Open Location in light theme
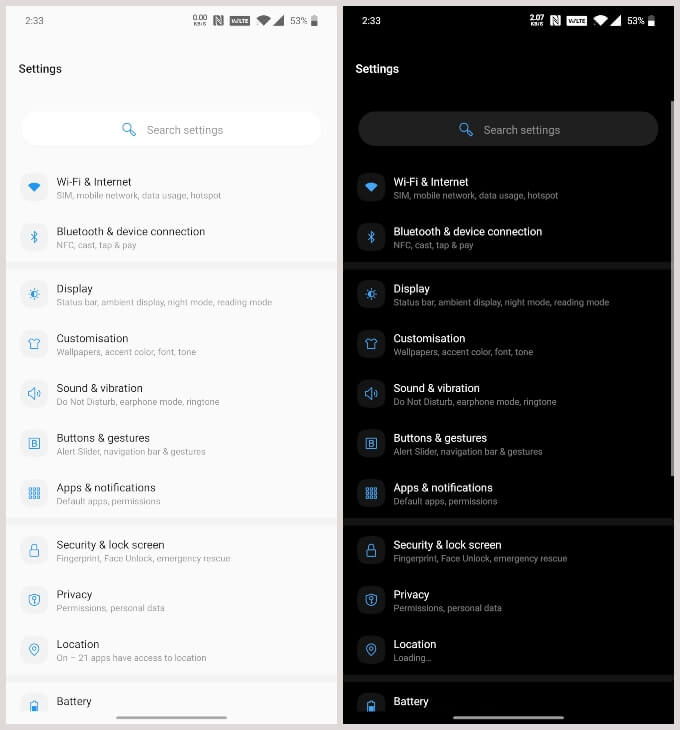This screenshot has width=680, height=730. (x=171, y=650)
